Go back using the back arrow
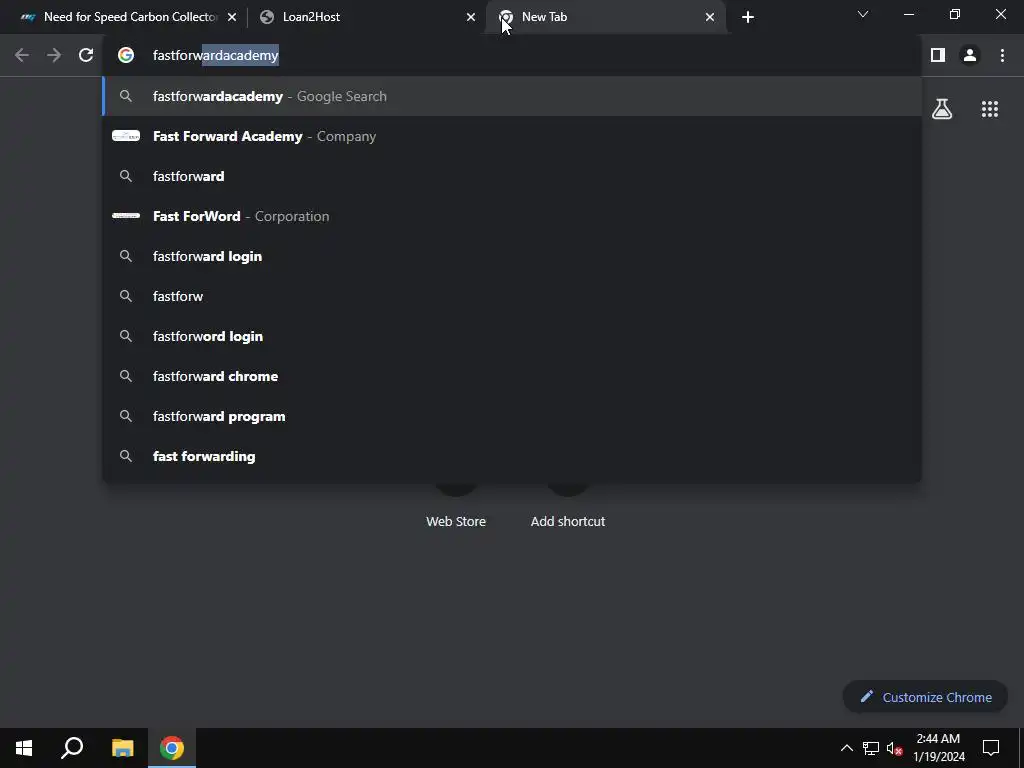 (x=22, y=56)
